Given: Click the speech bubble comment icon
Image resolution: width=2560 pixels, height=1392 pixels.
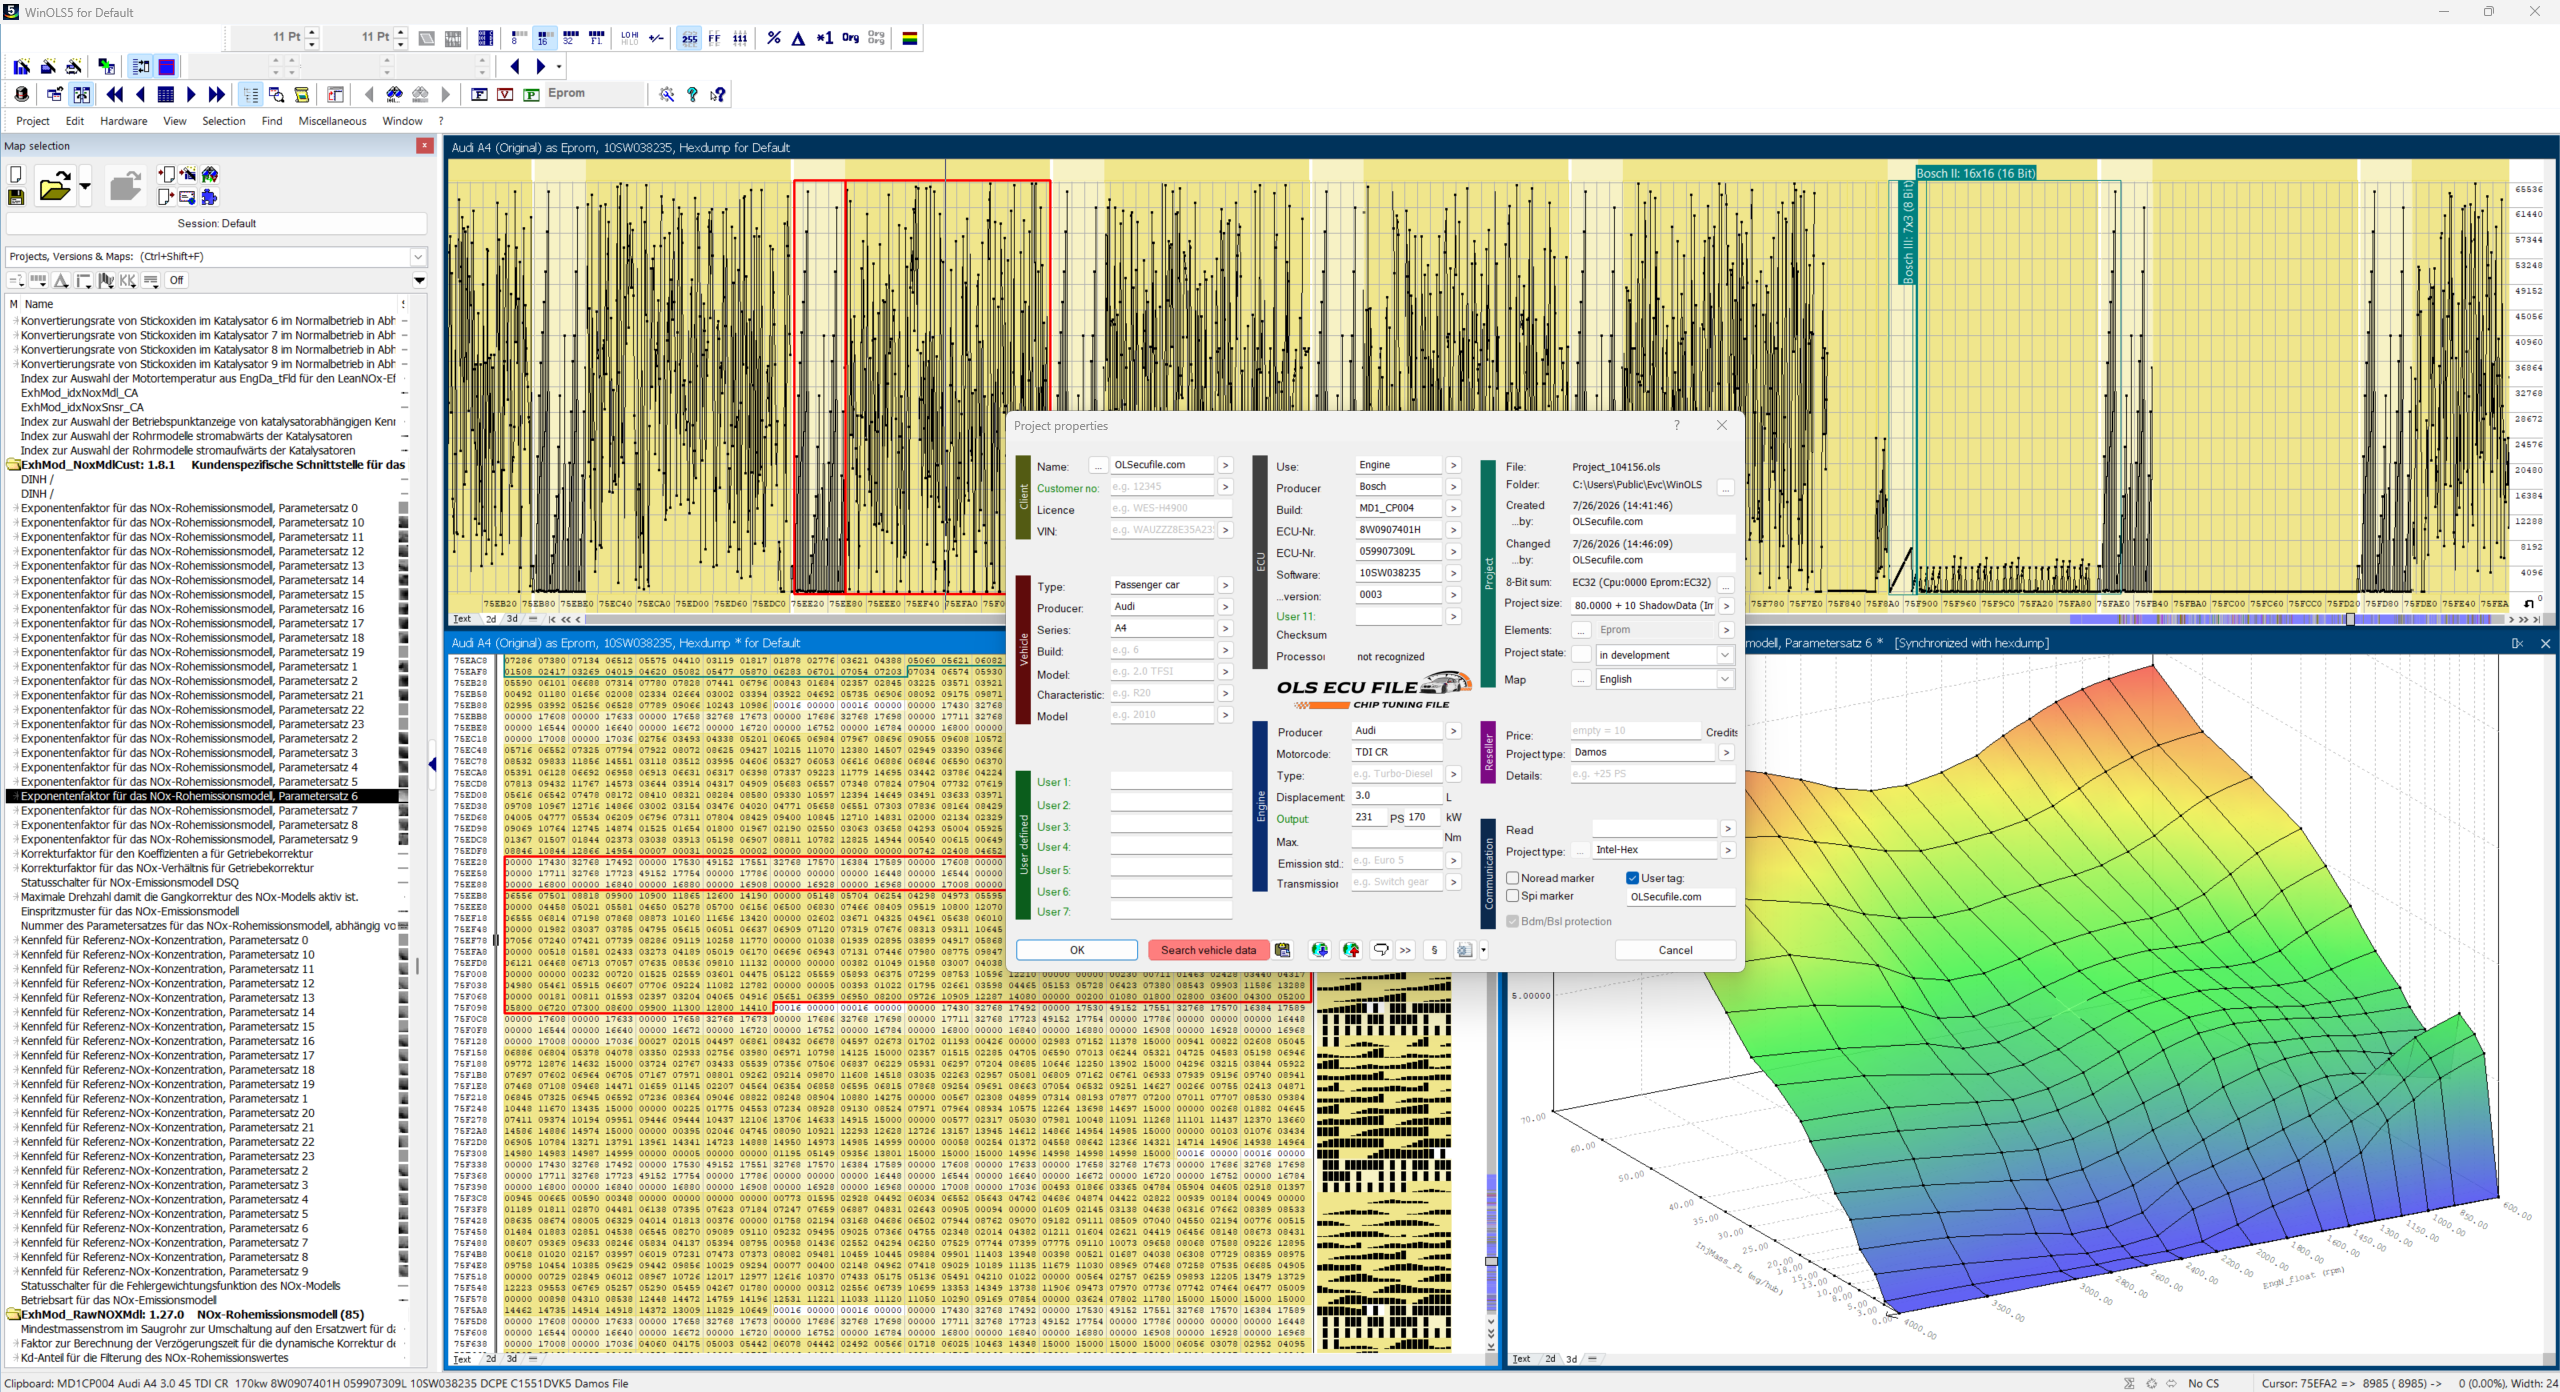Looking at the screenshot, I should coord(1381,950).
